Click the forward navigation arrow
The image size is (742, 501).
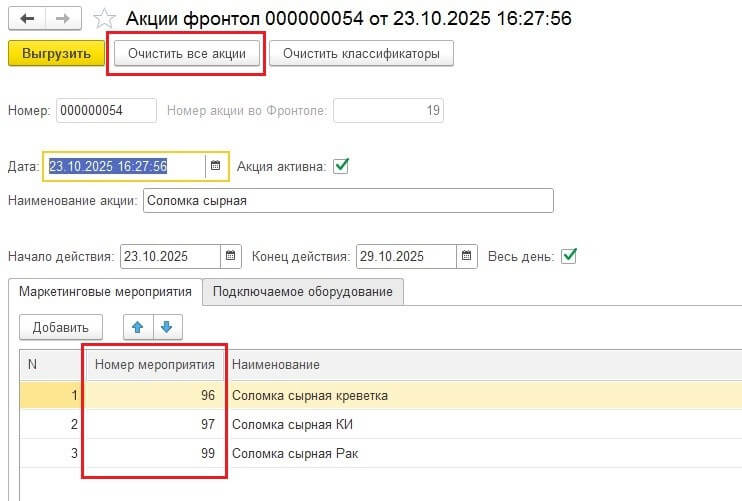[62, 19]
